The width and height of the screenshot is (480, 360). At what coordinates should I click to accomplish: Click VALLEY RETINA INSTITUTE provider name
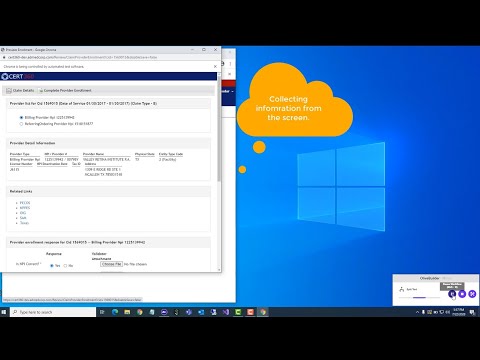[106, 160]
